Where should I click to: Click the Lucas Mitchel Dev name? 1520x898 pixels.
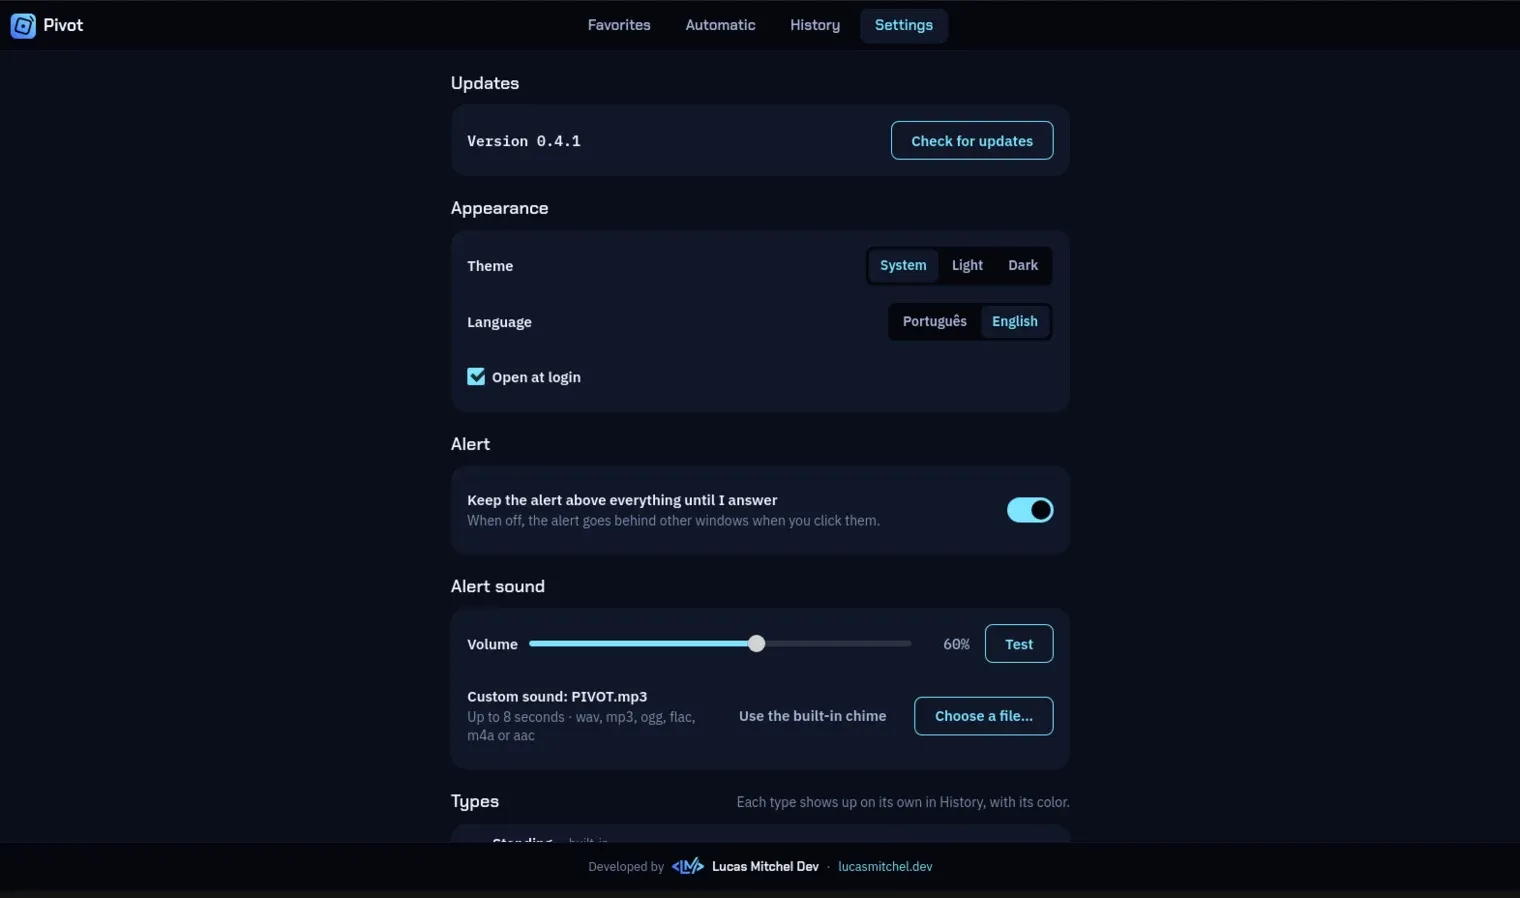[x=765, y=867]
